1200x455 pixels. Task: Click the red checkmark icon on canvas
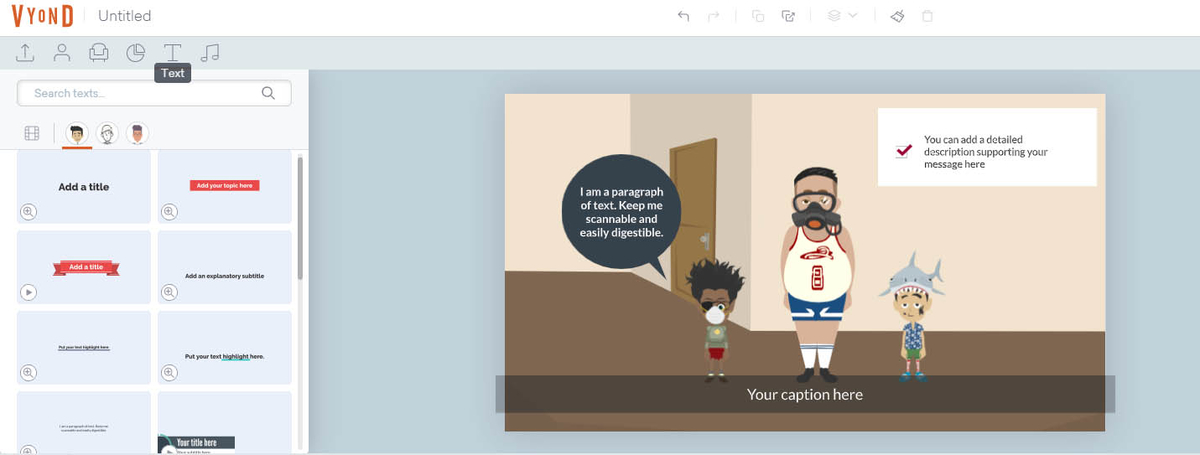coord(904,151)
